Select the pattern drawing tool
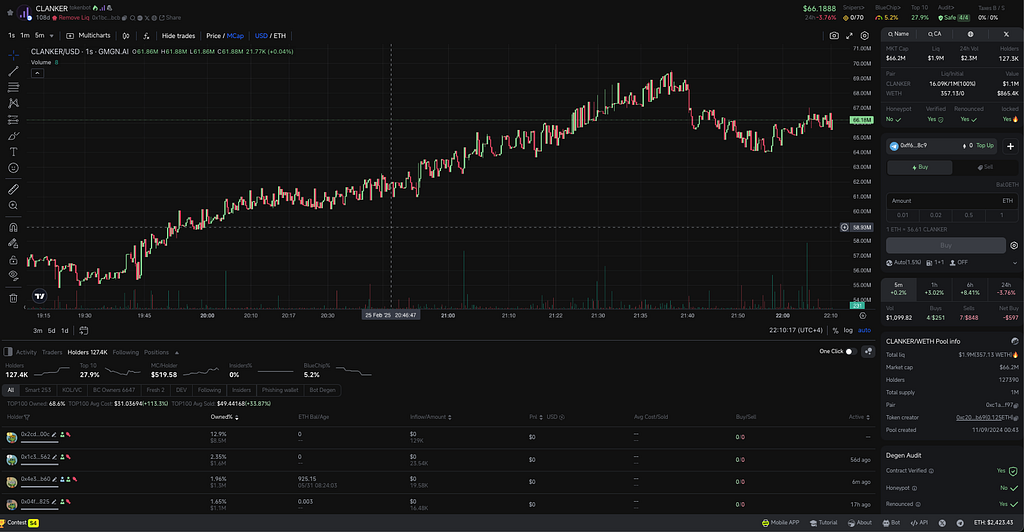 [13, 103]
